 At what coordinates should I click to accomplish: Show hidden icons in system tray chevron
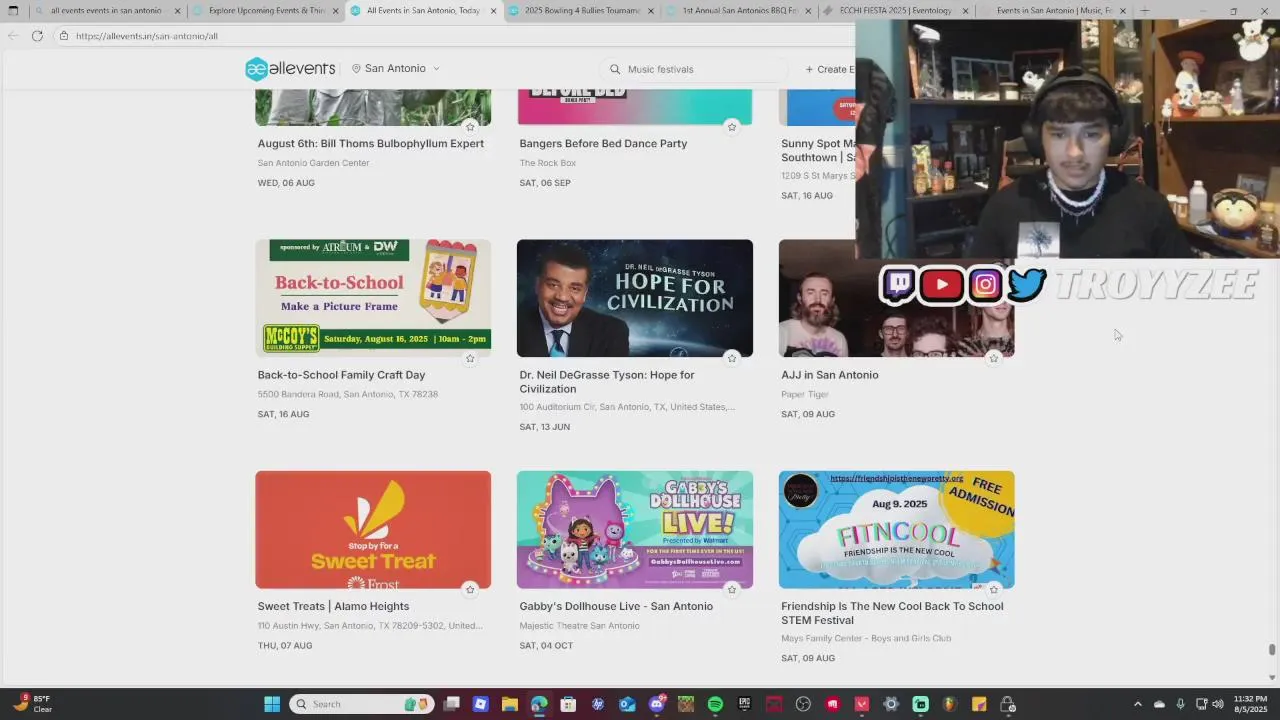pos(1137,704)
